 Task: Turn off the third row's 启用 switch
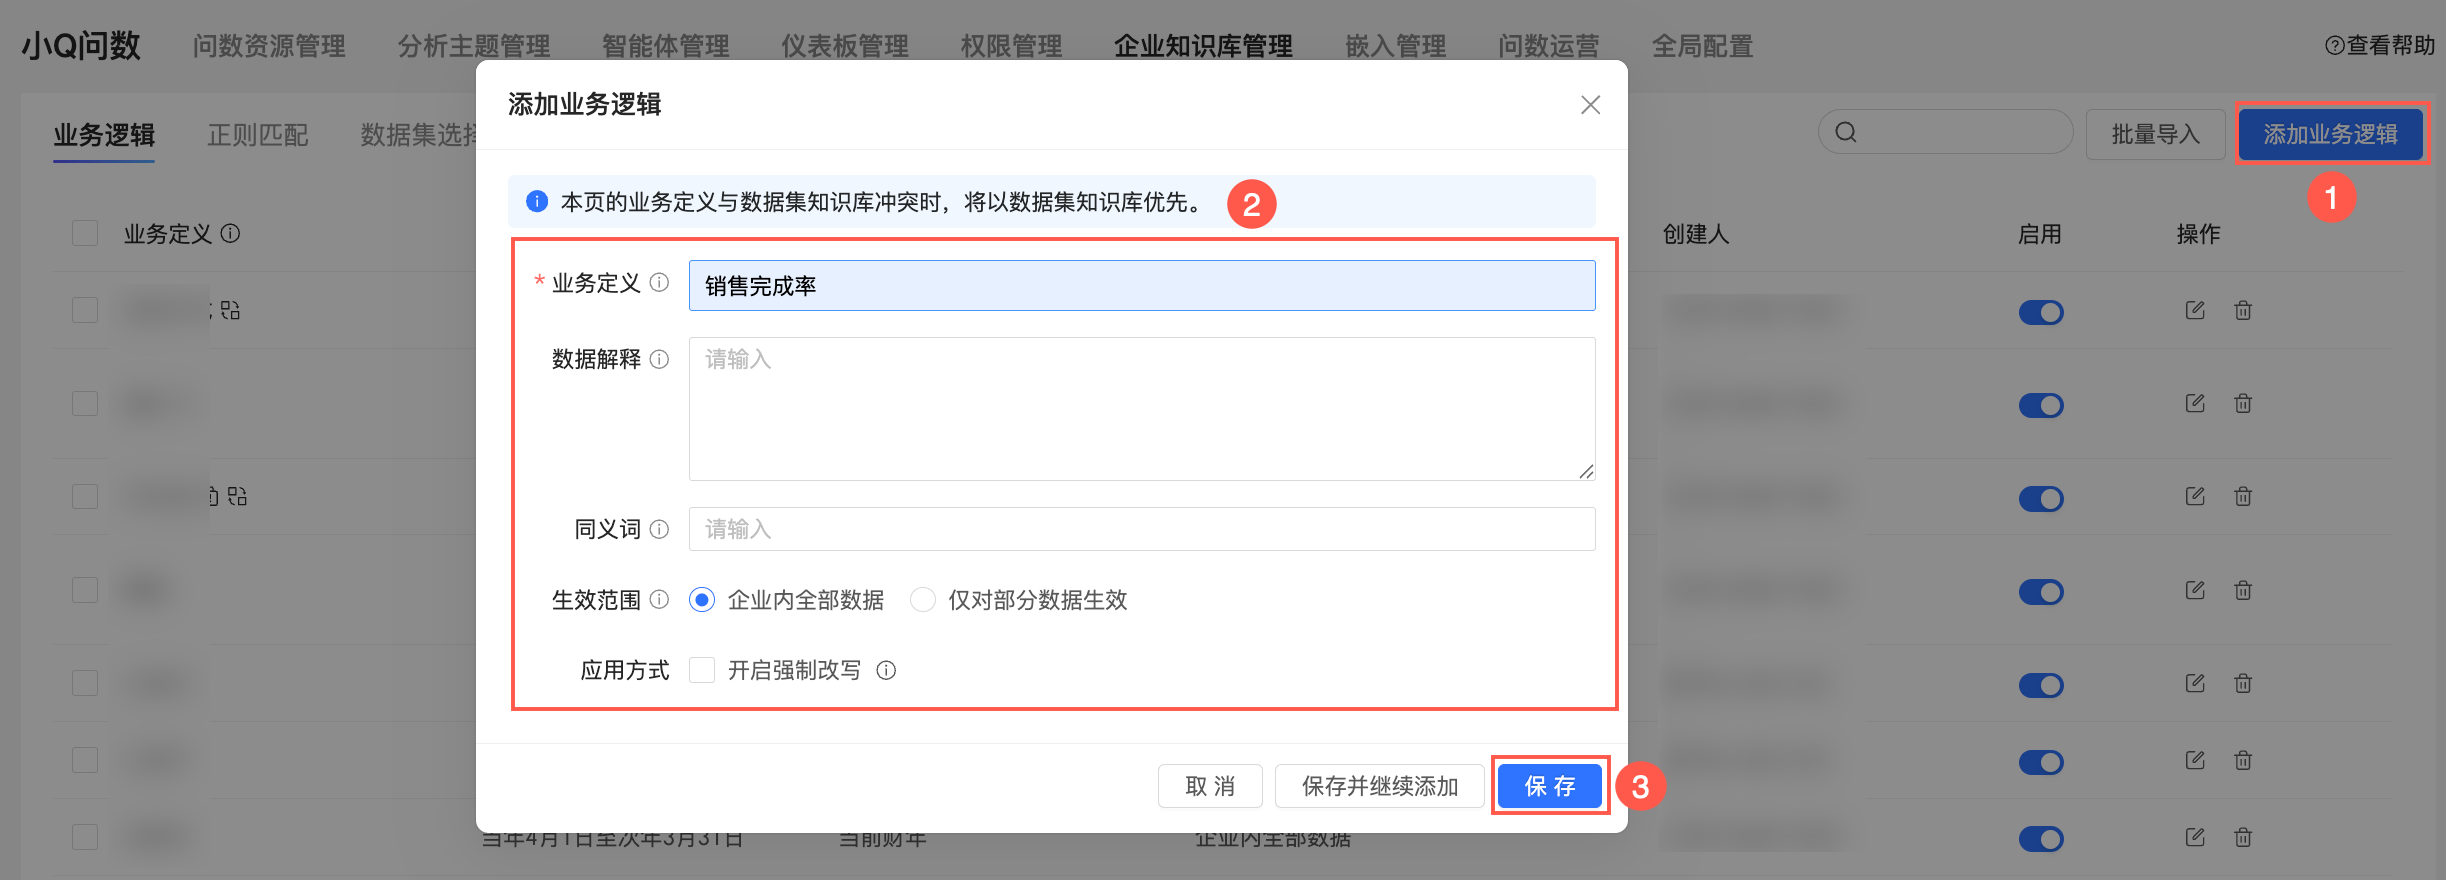2041,498
